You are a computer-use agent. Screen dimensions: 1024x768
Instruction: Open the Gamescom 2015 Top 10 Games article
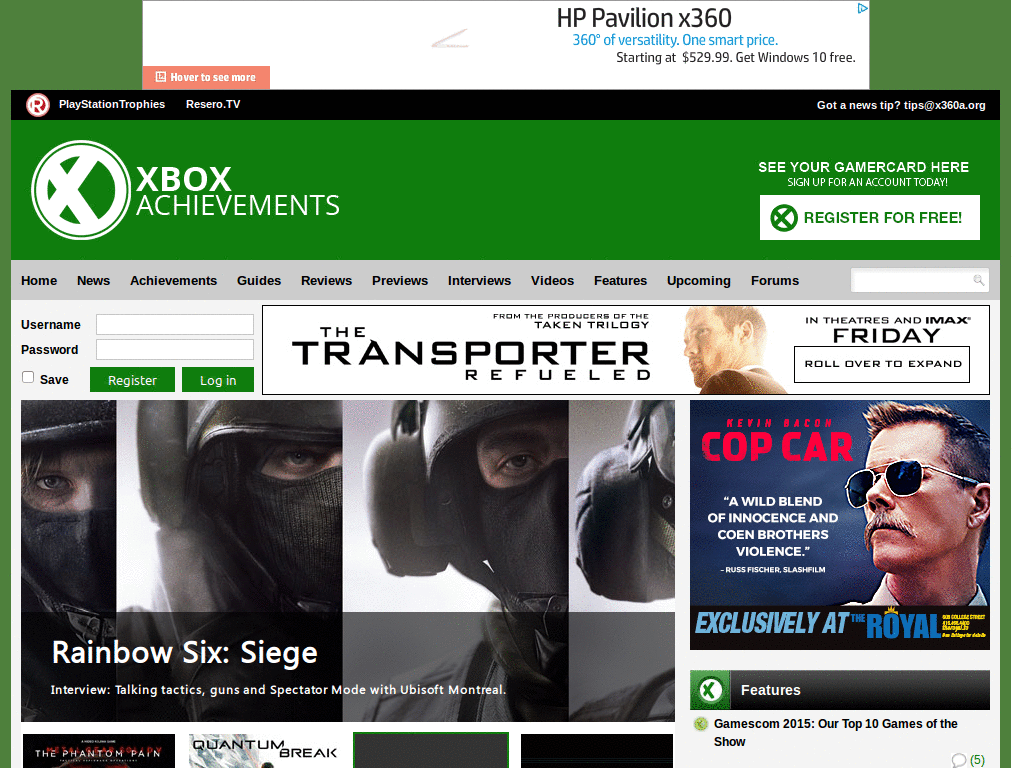pyautogui.click(x=835, y=732)
